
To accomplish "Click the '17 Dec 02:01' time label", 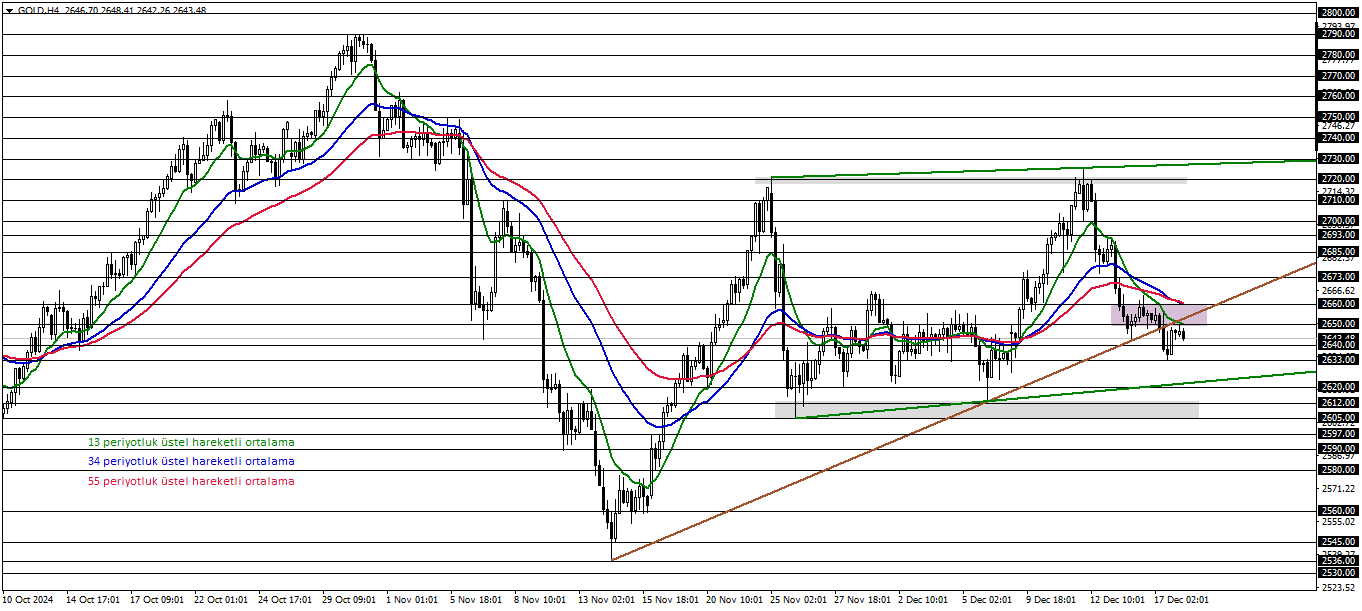I will [x=1181, y=600].
